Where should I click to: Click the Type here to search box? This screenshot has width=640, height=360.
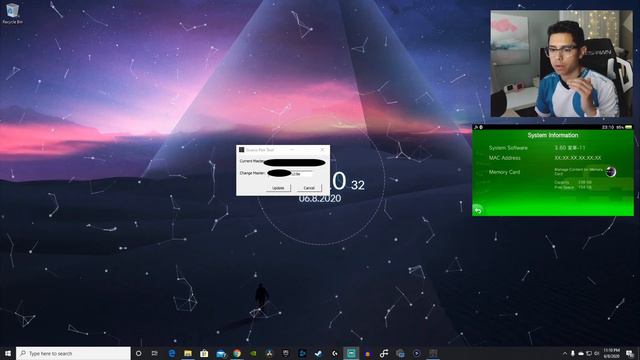click(73, 353)
